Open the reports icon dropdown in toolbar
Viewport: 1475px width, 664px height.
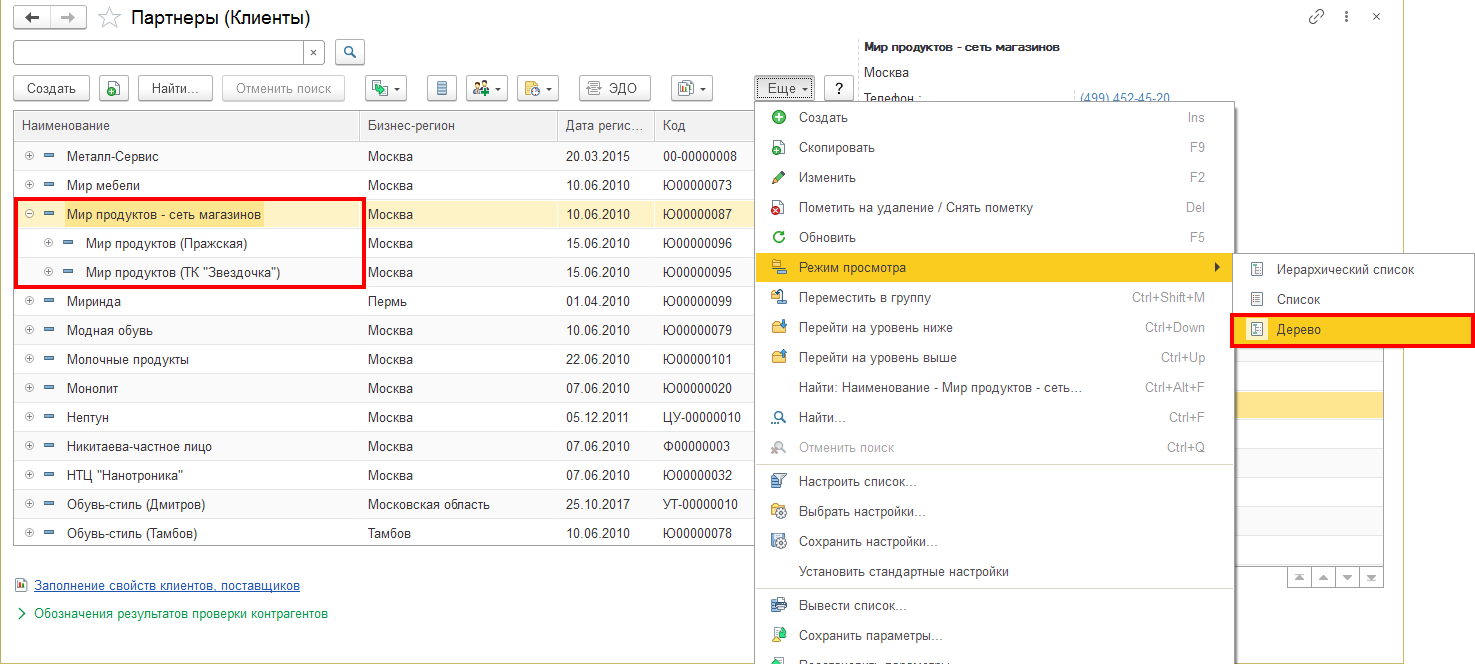(x=691, y=89)
